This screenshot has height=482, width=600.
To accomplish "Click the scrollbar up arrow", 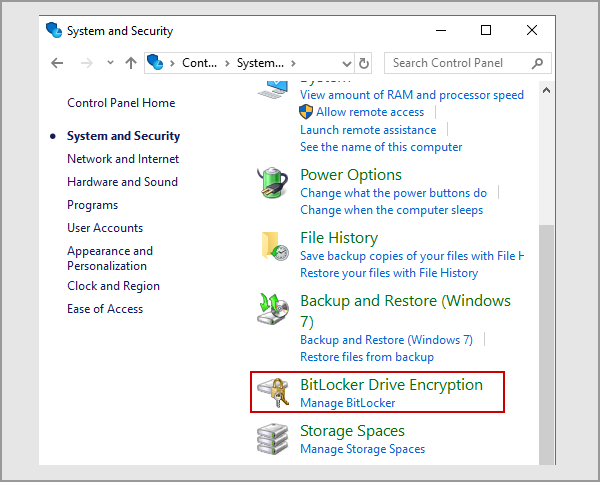I will 546,90.
